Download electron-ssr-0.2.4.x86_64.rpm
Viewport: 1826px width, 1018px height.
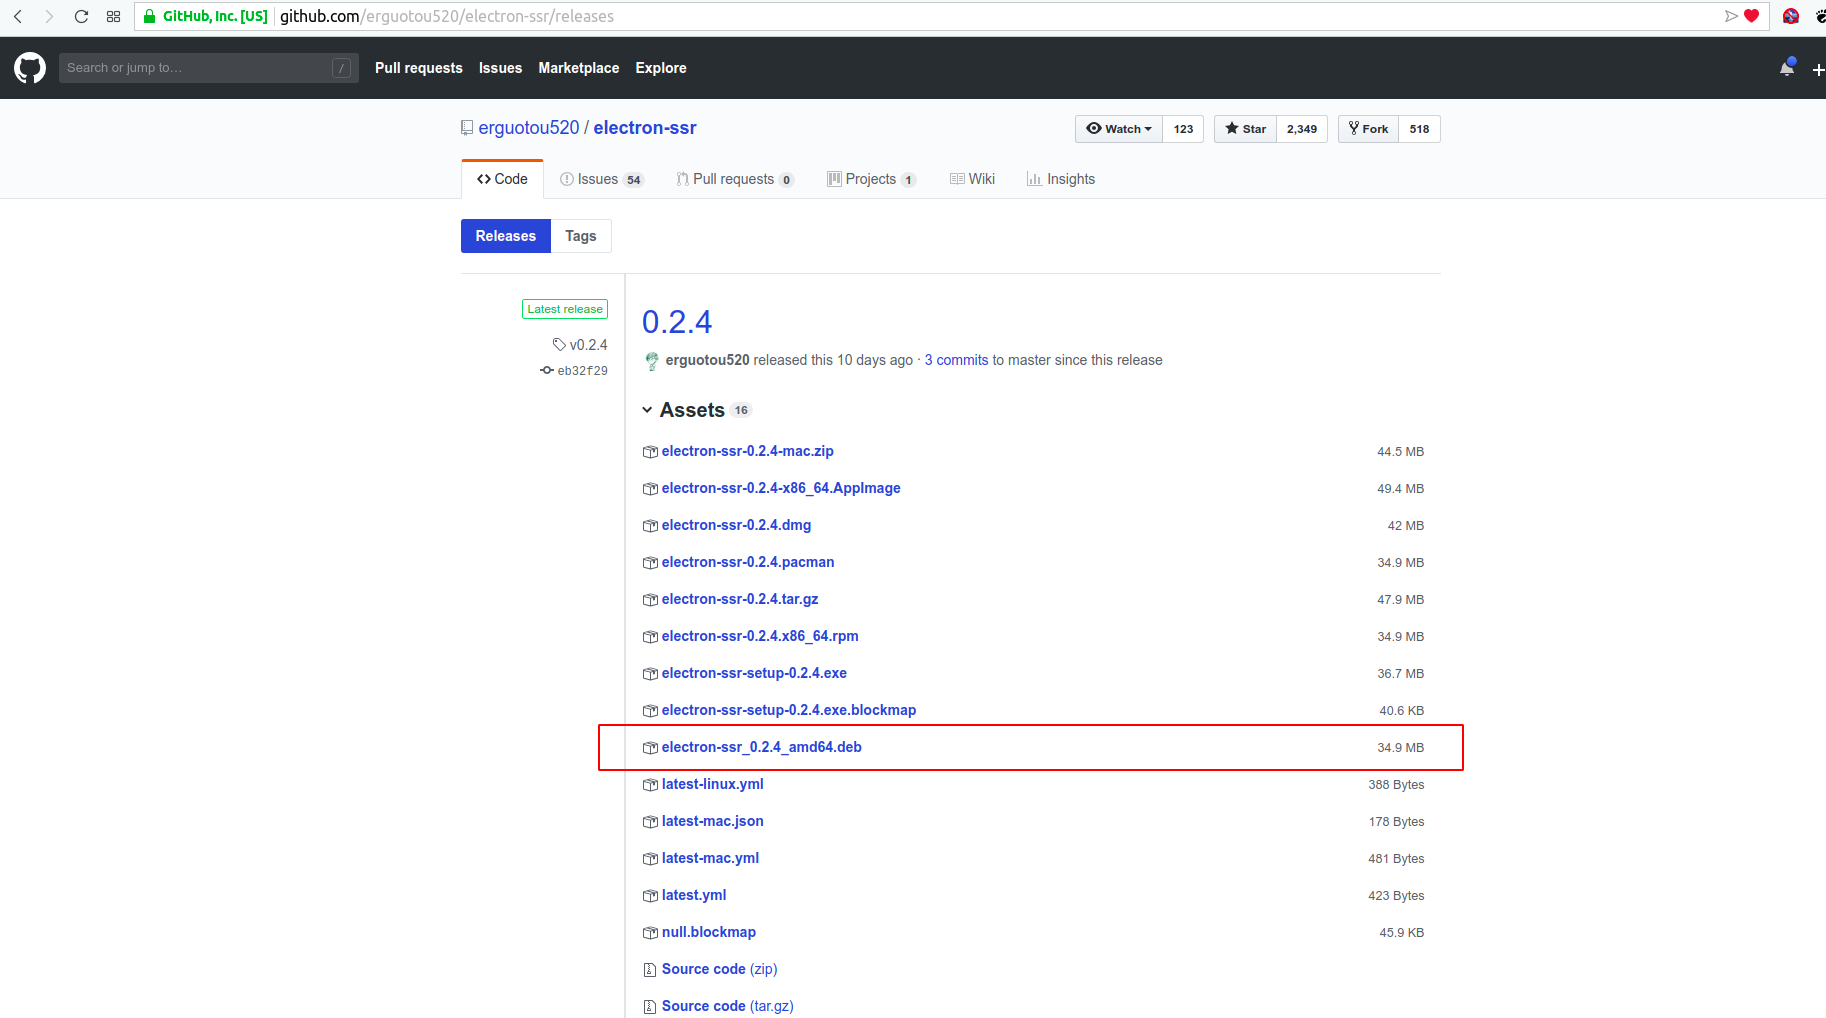click(760, 636)
